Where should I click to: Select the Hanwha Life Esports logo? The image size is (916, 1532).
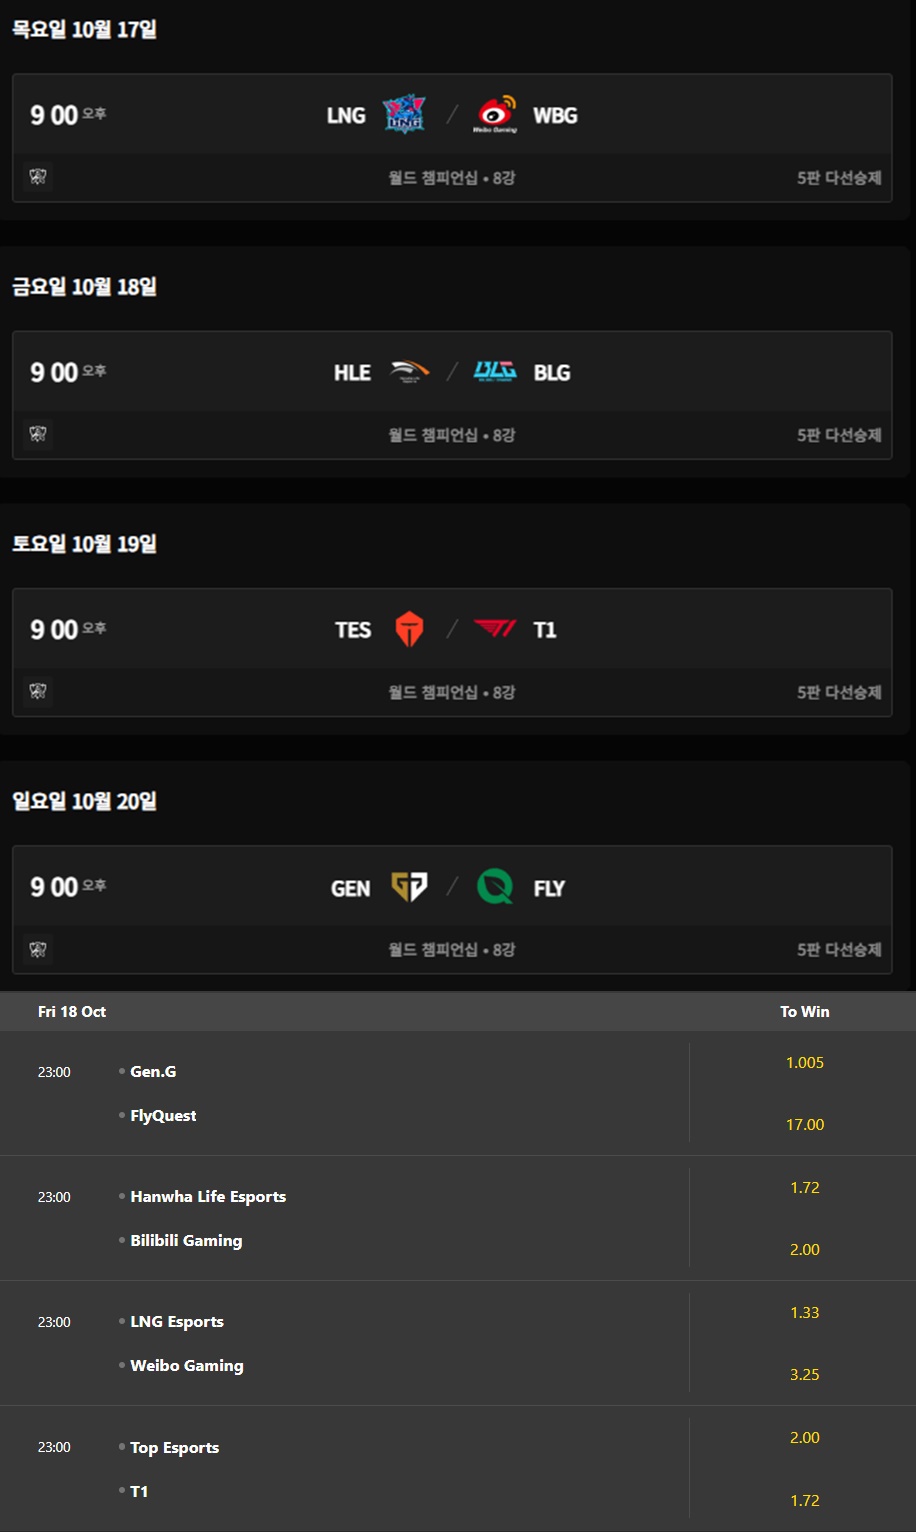coord(410,372)
